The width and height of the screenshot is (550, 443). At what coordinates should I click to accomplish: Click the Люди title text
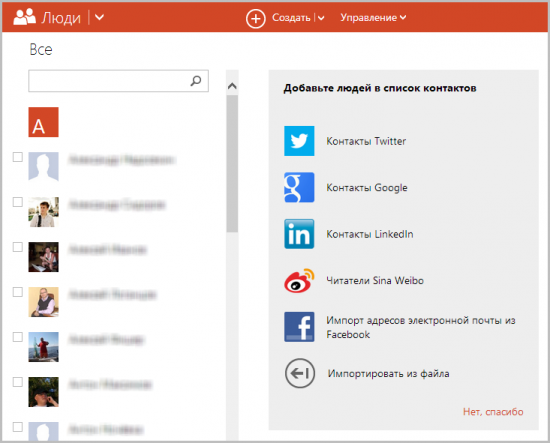click(x=61, y=18)
